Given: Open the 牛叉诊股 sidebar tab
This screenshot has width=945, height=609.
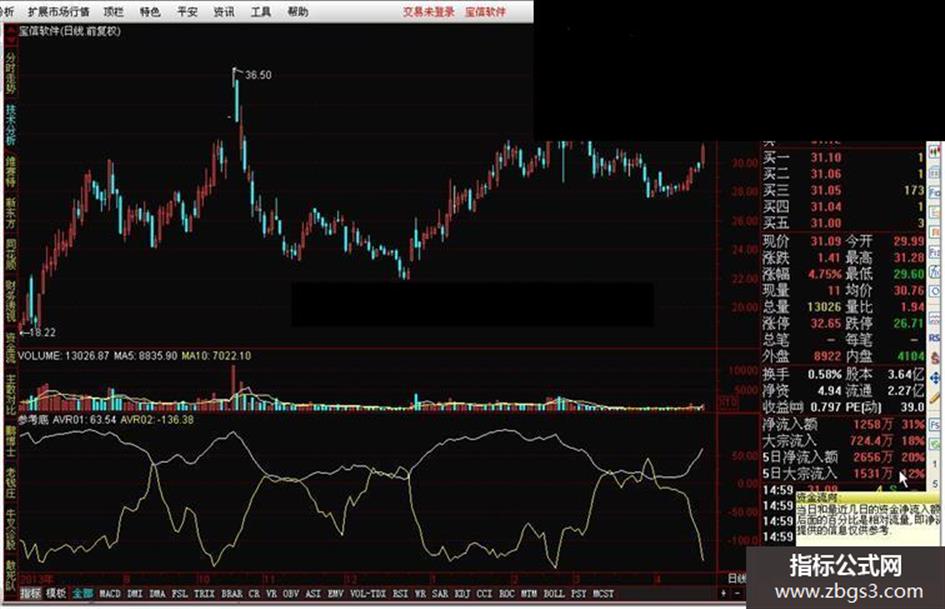Looking at the screenshot, I should tap(11, 529).
